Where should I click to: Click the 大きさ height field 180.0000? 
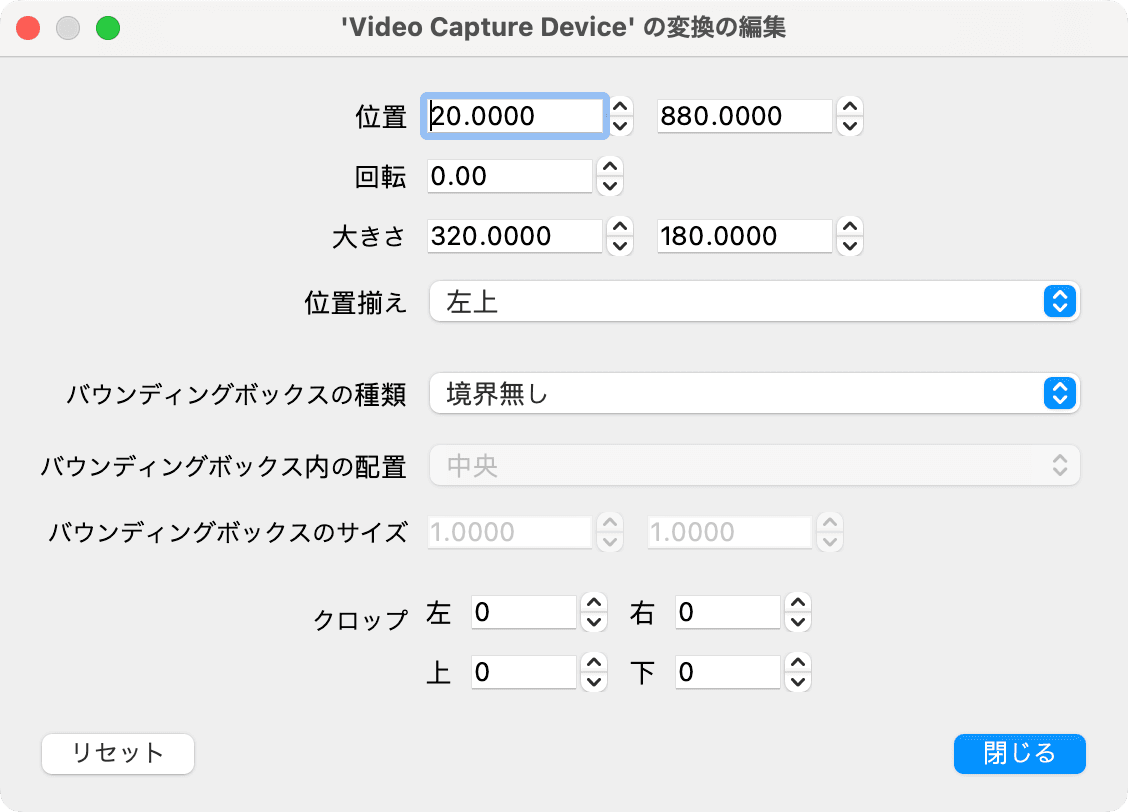[745, 236]
